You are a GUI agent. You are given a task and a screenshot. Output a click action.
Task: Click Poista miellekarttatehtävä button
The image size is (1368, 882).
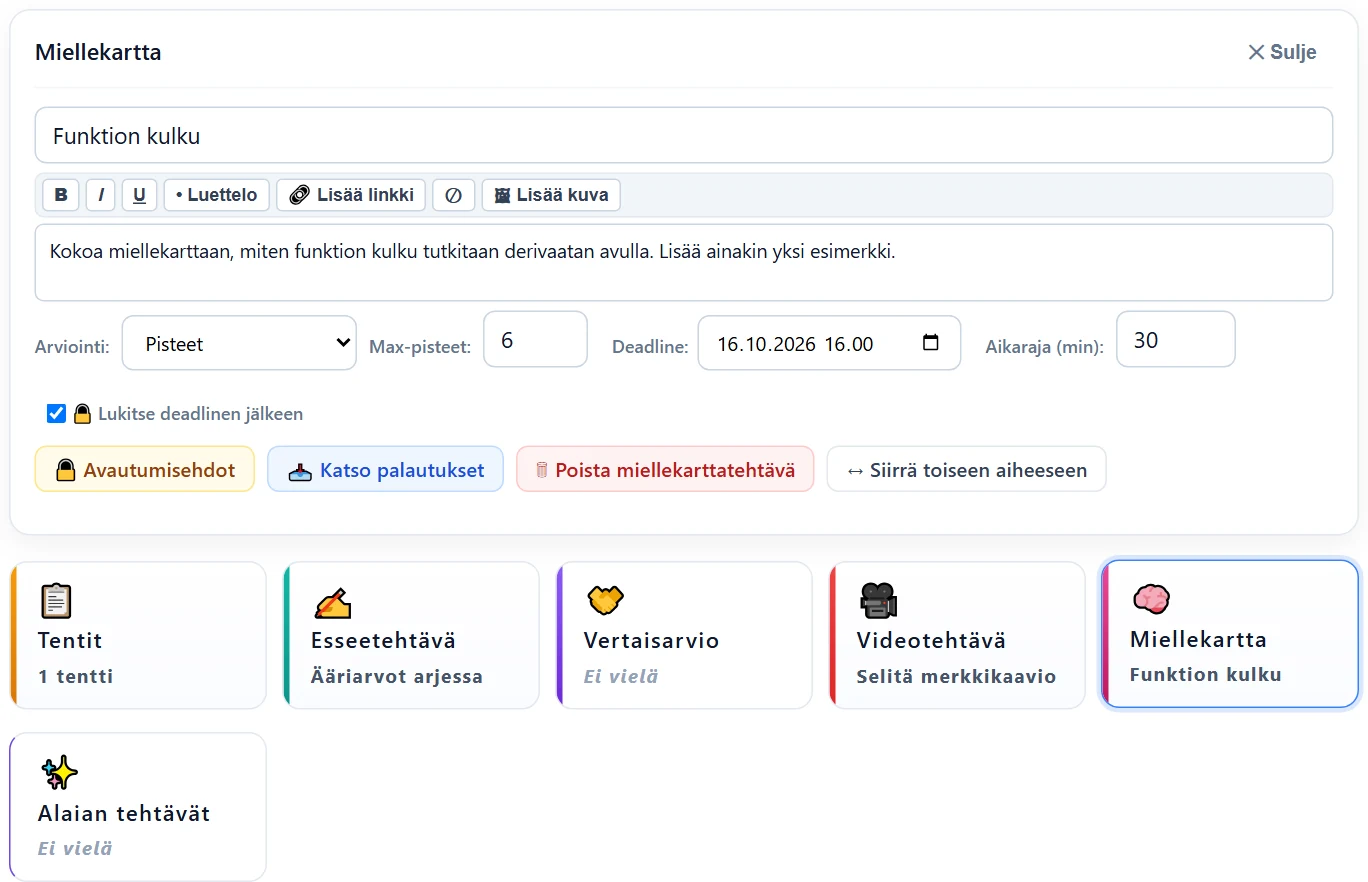665,469
